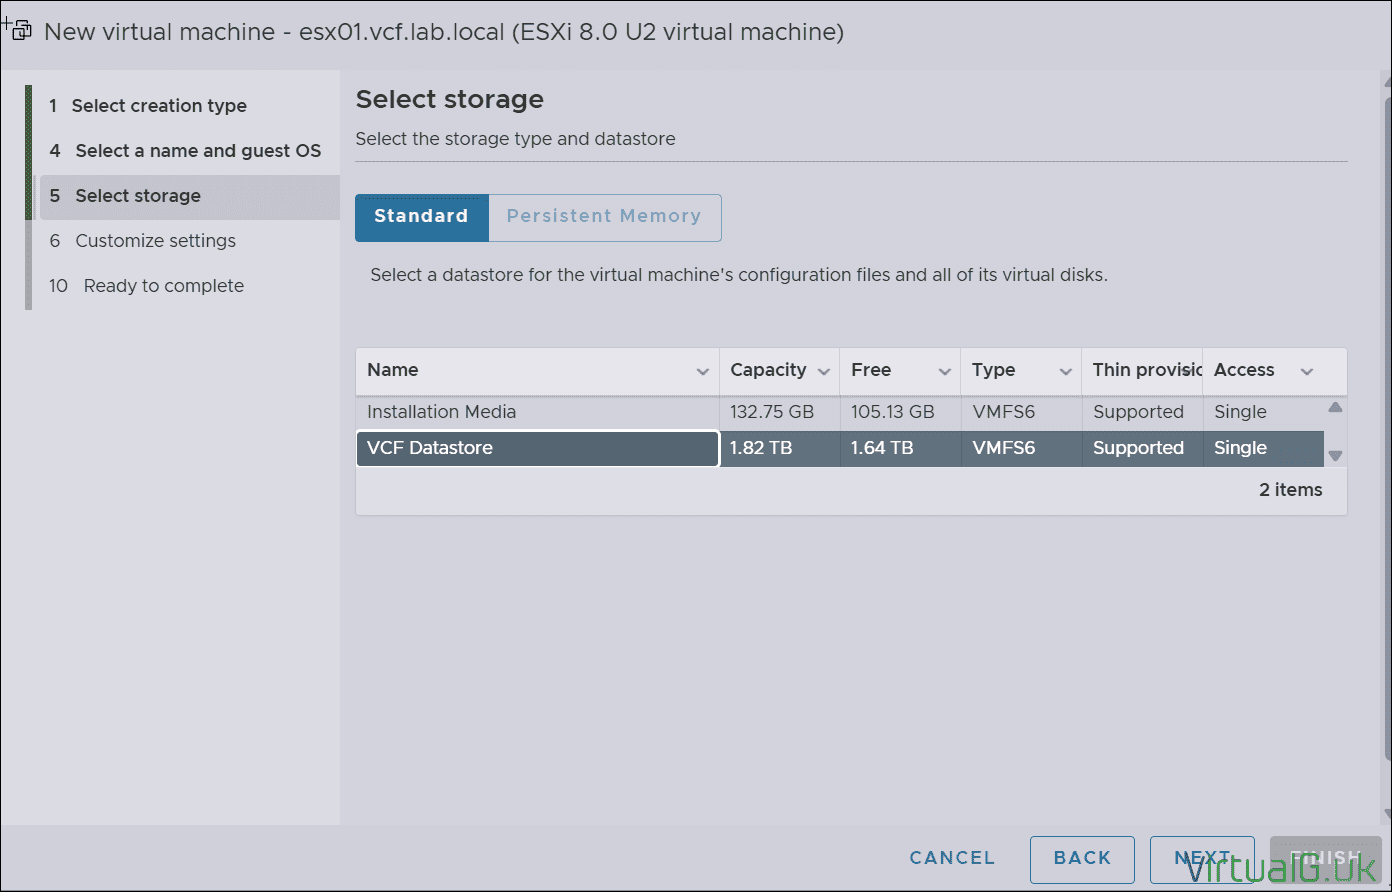This screenshot has width=1392, height=892.
Task: Open the Select a name and guest OS step
Action: (197, 150)
